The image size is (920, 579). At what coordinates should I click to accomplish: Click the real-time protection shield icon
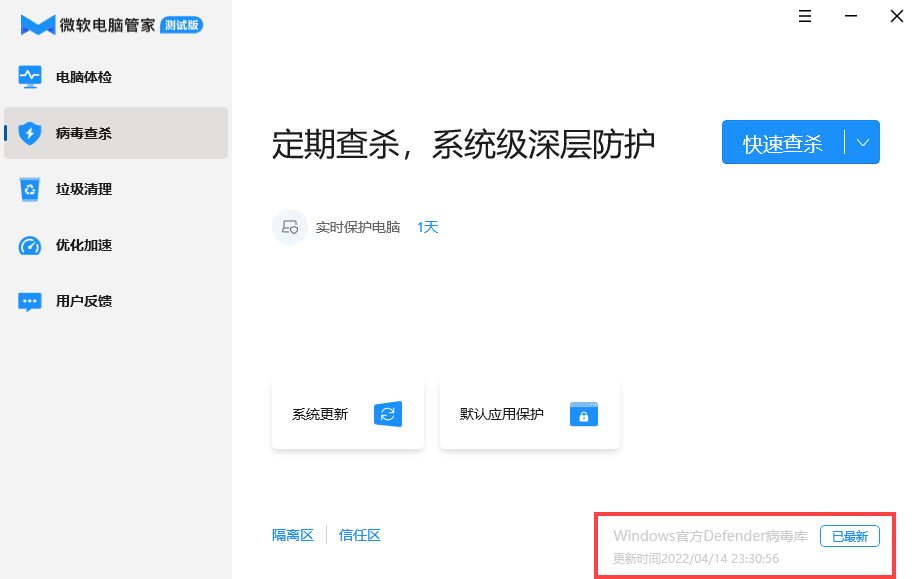pos(289,227)
